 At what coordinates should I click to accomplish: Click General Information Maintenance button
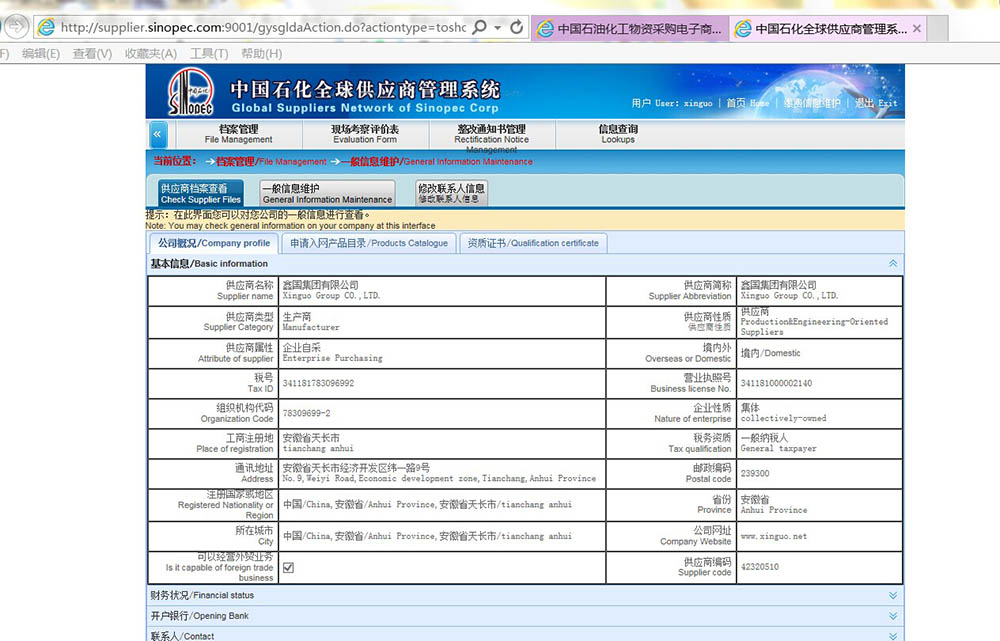pos(327,193)
